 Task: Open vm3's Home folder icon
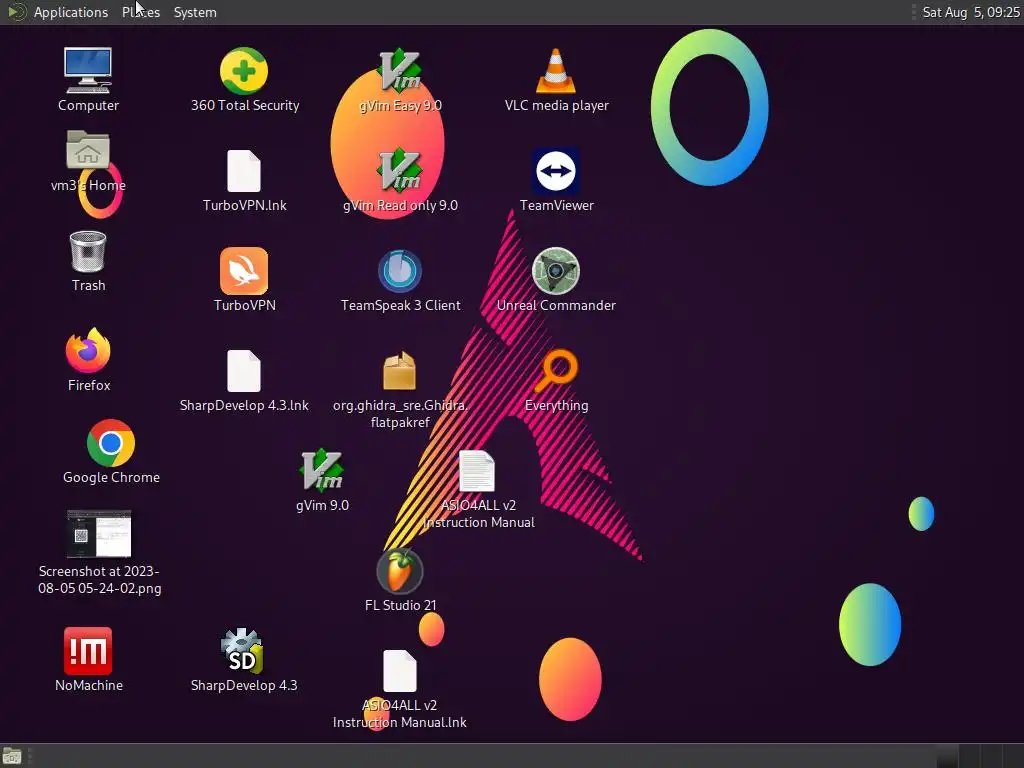coord(88,150)
